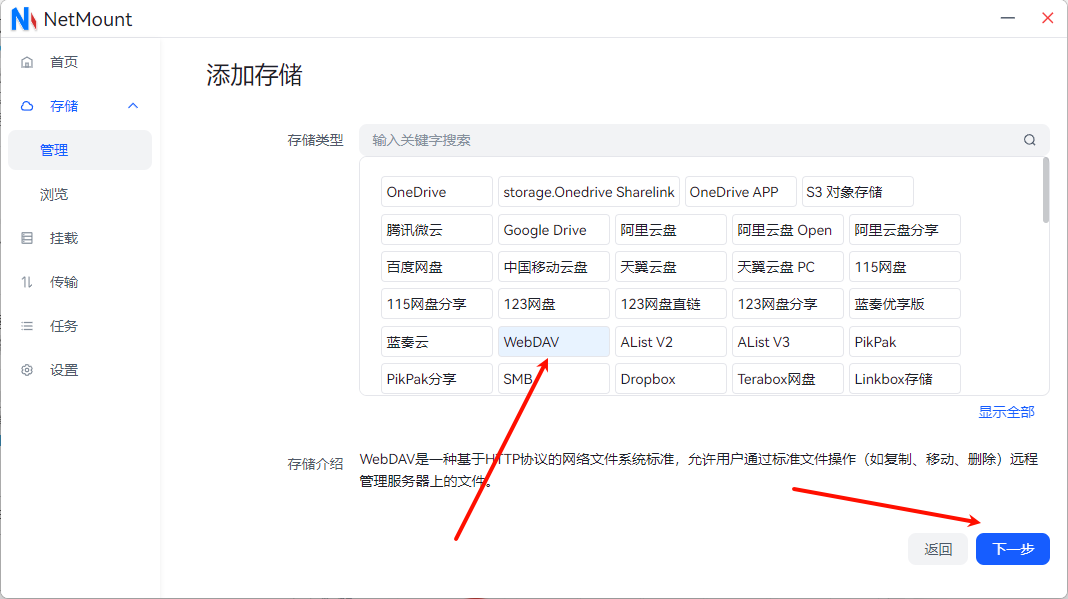Click the NetMount logo icon
Viewport: 1068px width, 599px height.
pyautogui.click(x=23, y=19)
